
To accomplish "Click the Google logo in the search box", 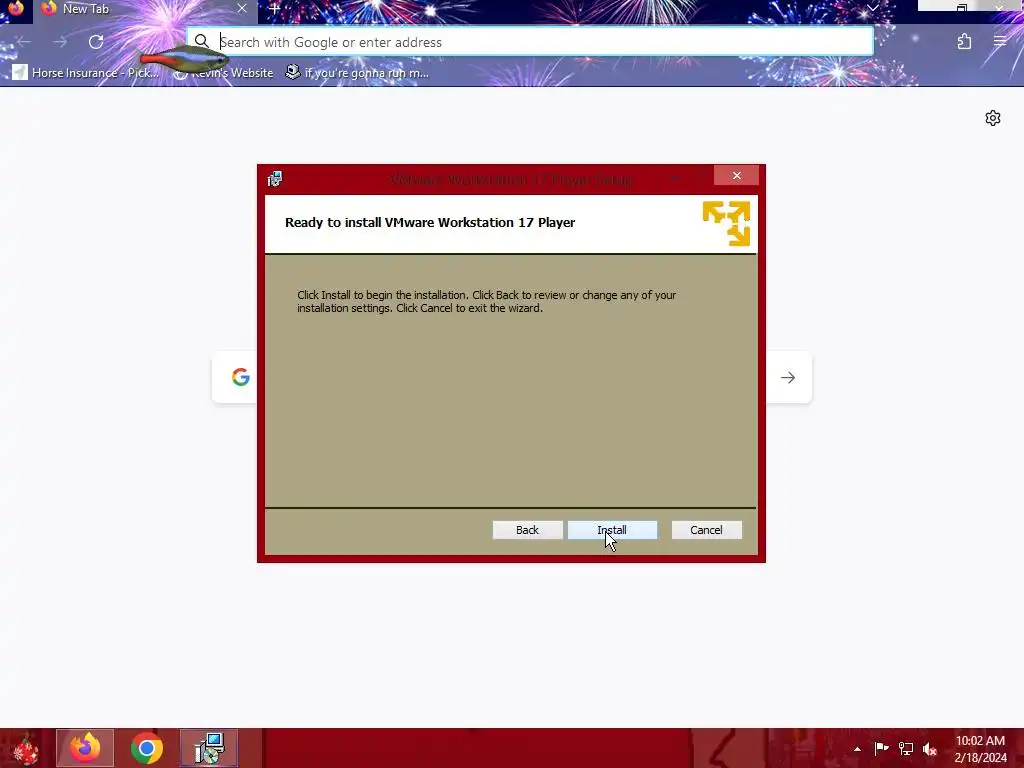I will pyautogui.click(x=240, y=377).
